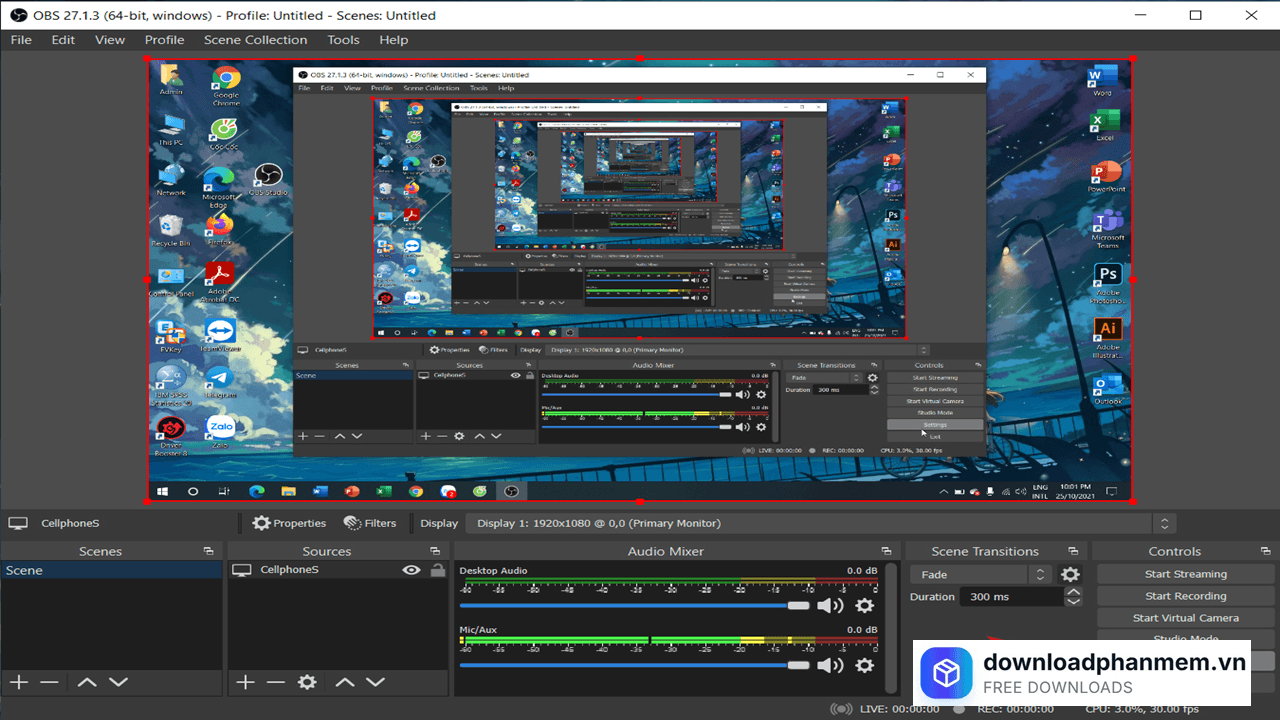Mute the Mic/Aux speaker icon

(830, 665)
